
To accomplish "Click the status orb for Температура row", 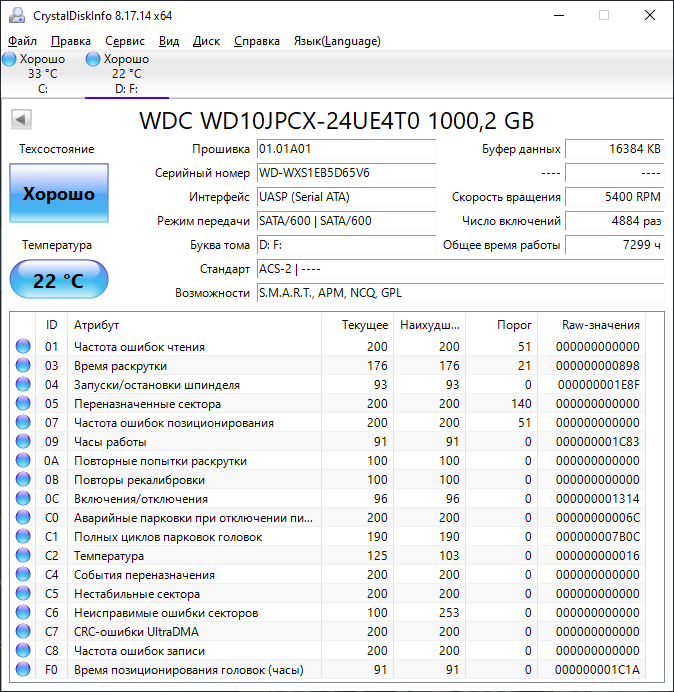I will point(23,556).
